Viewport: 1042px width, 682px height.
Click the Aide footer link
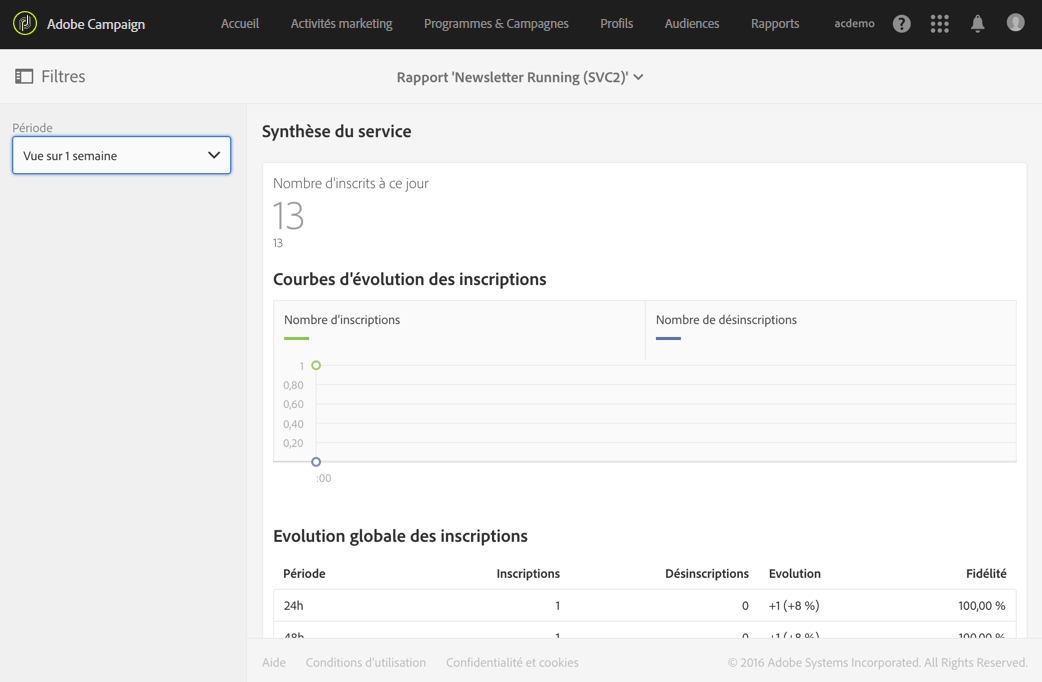274,662
